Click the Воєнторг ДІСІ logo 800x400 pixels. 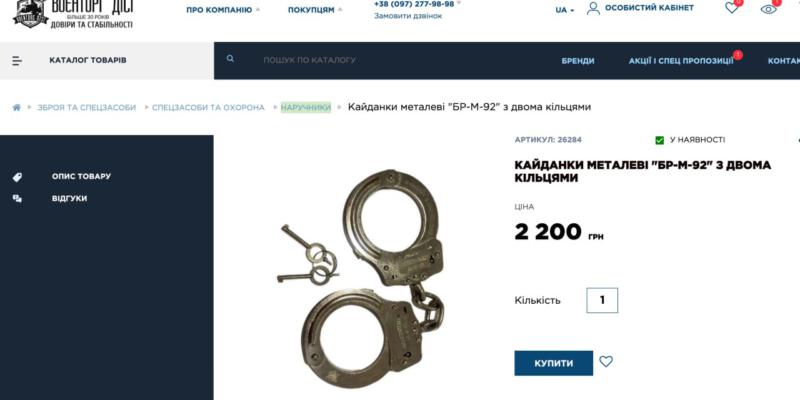73,13
